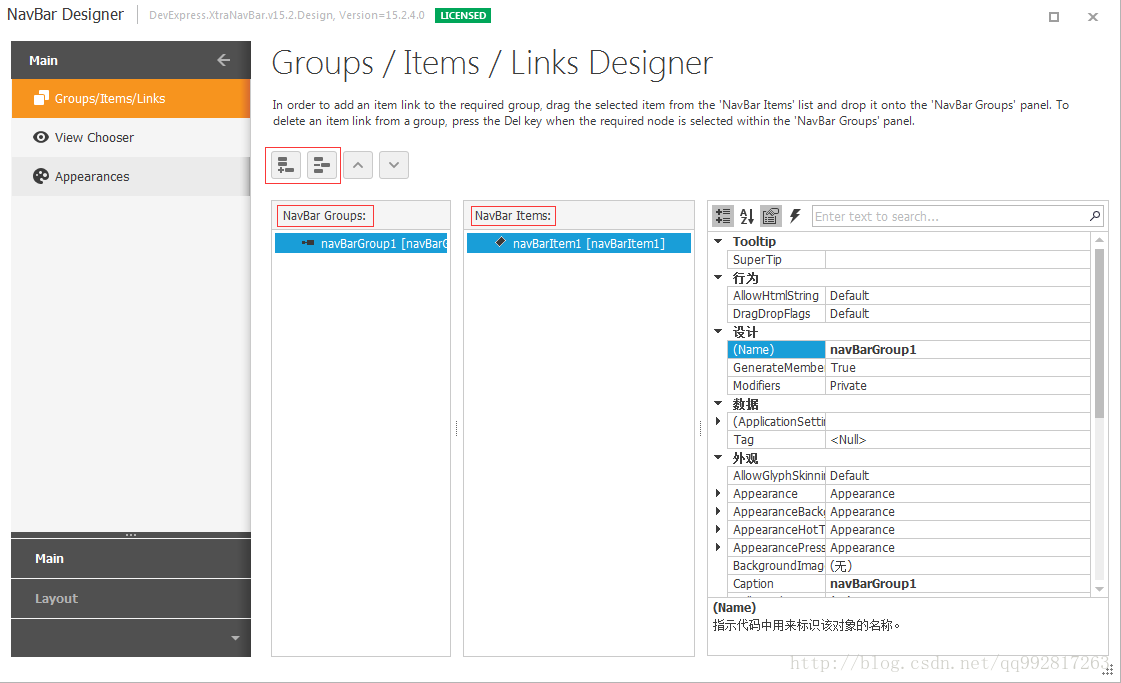
Task: Select the (Name) property row label
Action: (776, 350)
